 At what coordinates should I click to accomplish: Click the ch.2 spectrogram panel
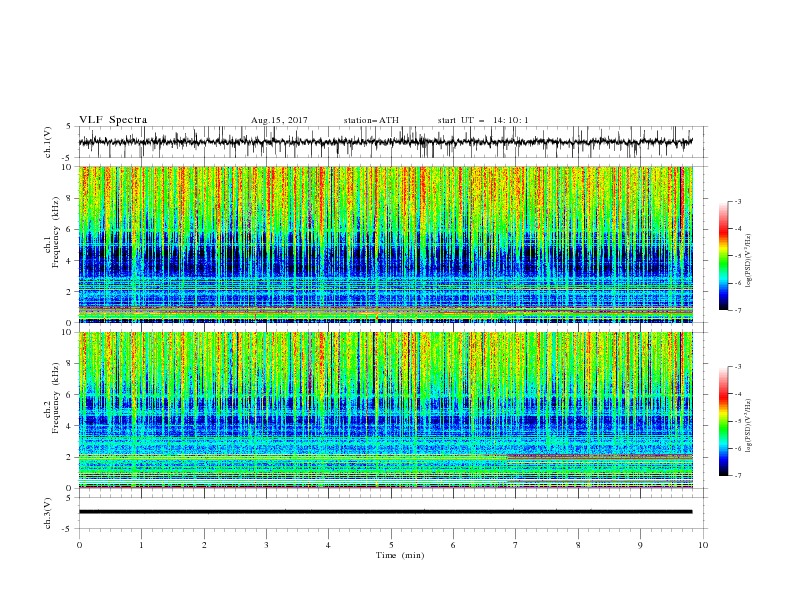[386, 410]
